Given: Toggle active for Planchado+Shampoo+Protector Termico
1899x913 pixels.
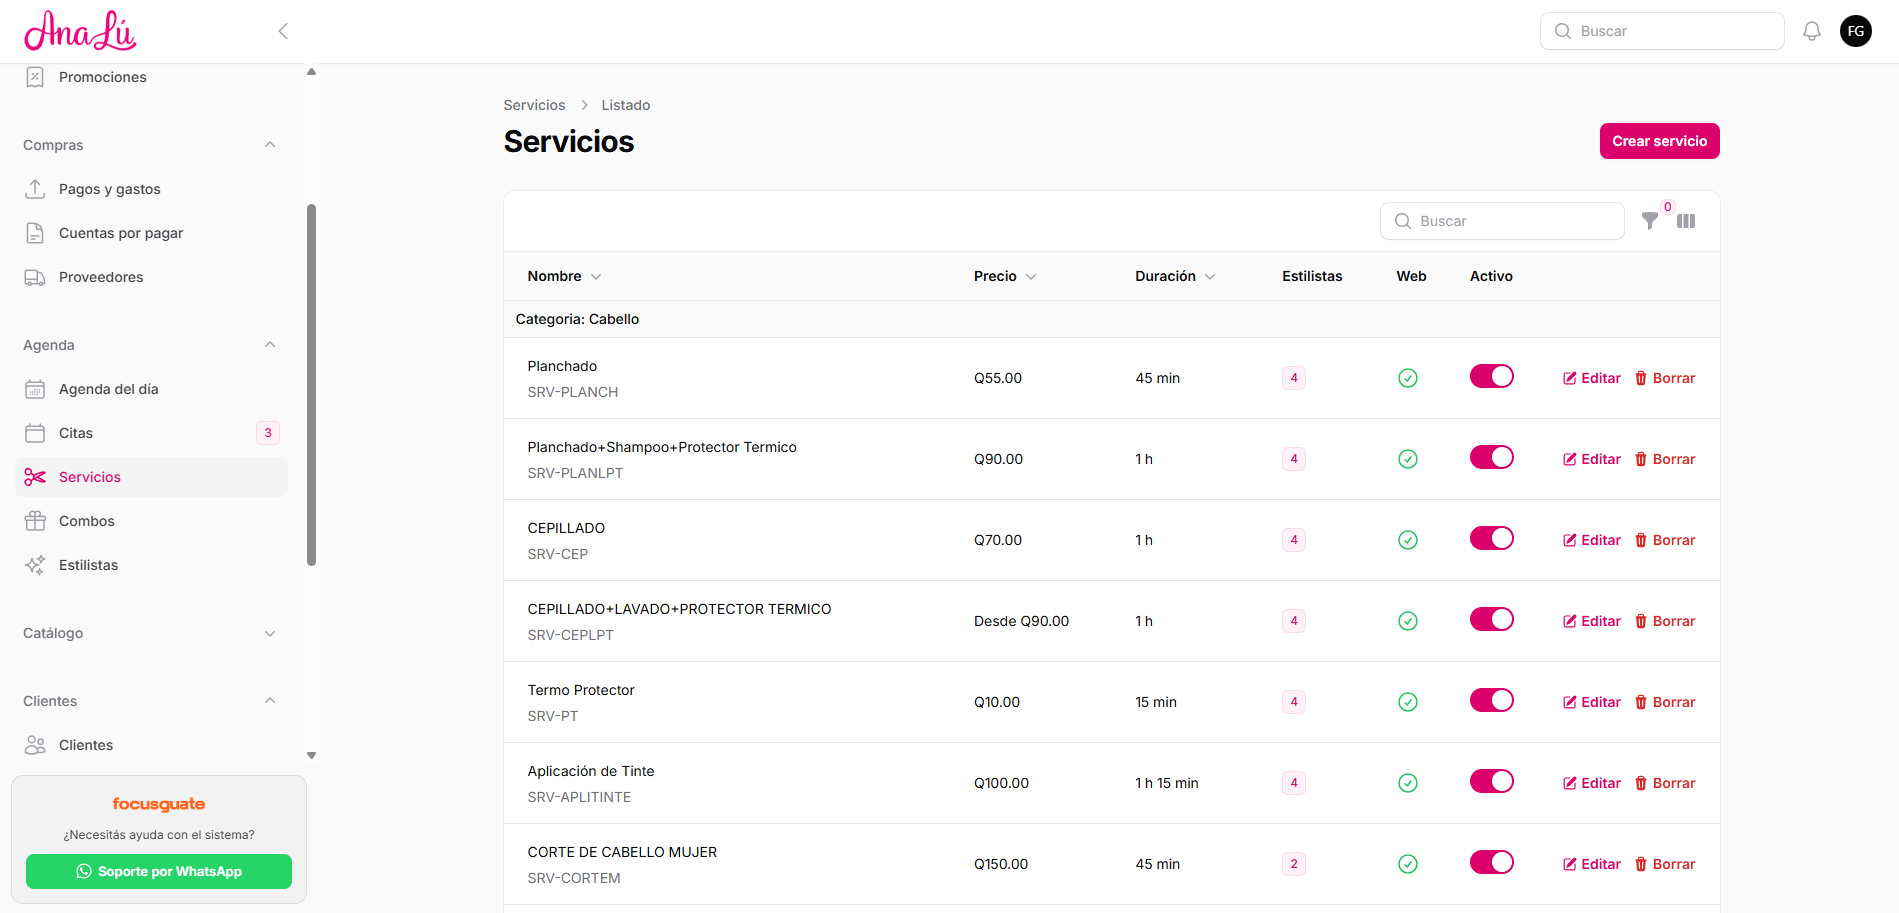Looking at the screenshot, I should [x=1491, y=457].
